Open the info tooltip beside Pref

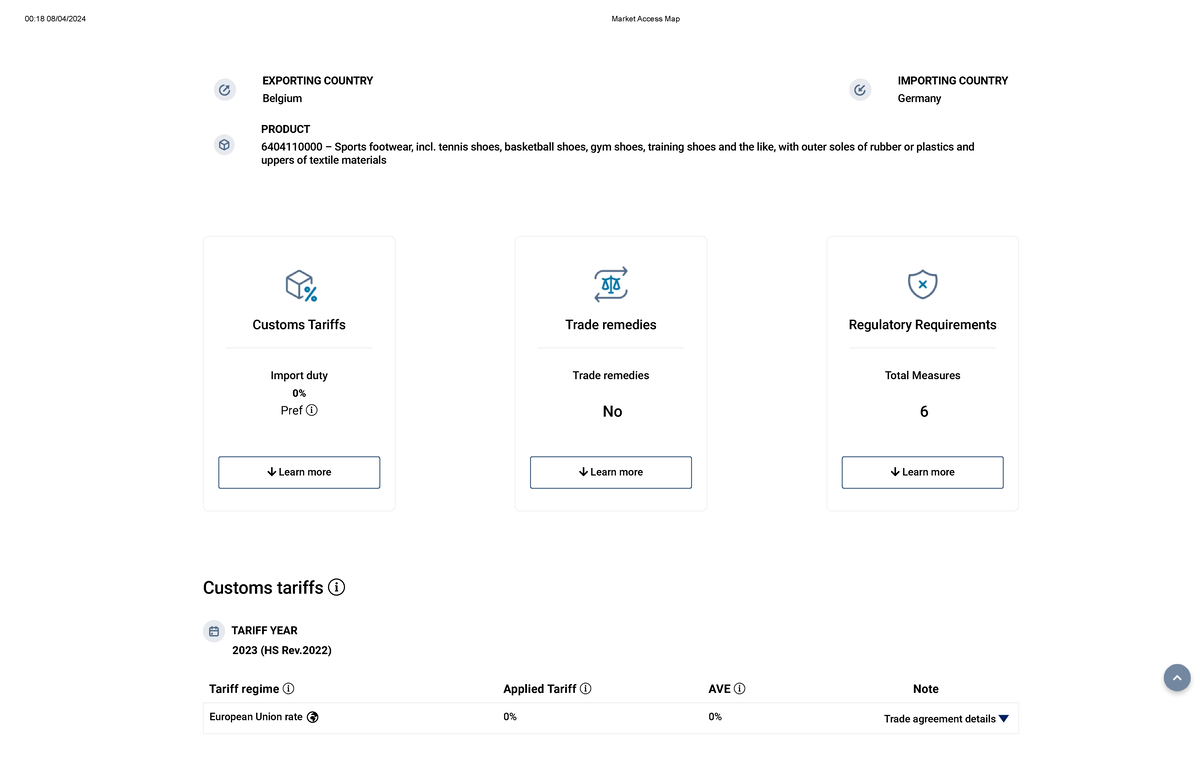pos(311,410)
